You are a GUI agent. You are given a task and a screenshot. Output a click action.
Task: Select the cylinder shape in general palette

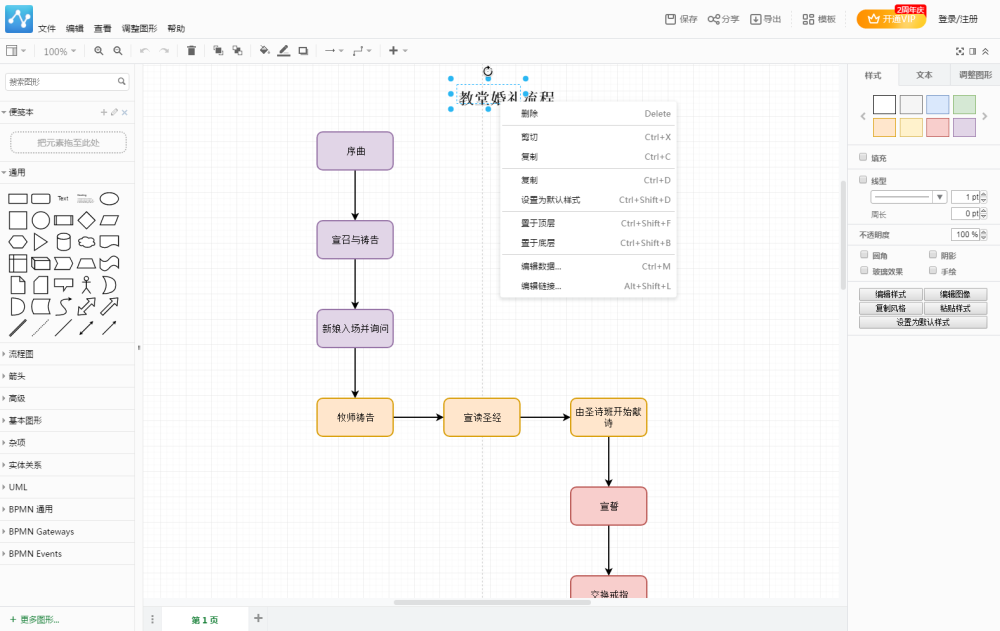point(64,242)
